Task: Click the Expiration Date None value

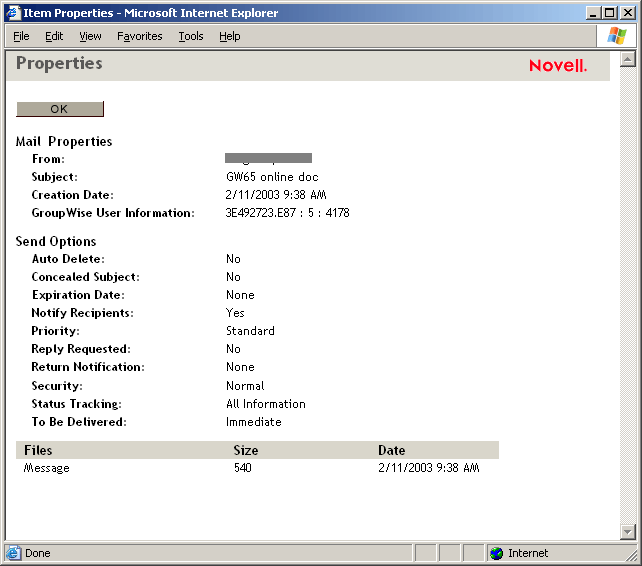Action: click(x=240, y=295)
